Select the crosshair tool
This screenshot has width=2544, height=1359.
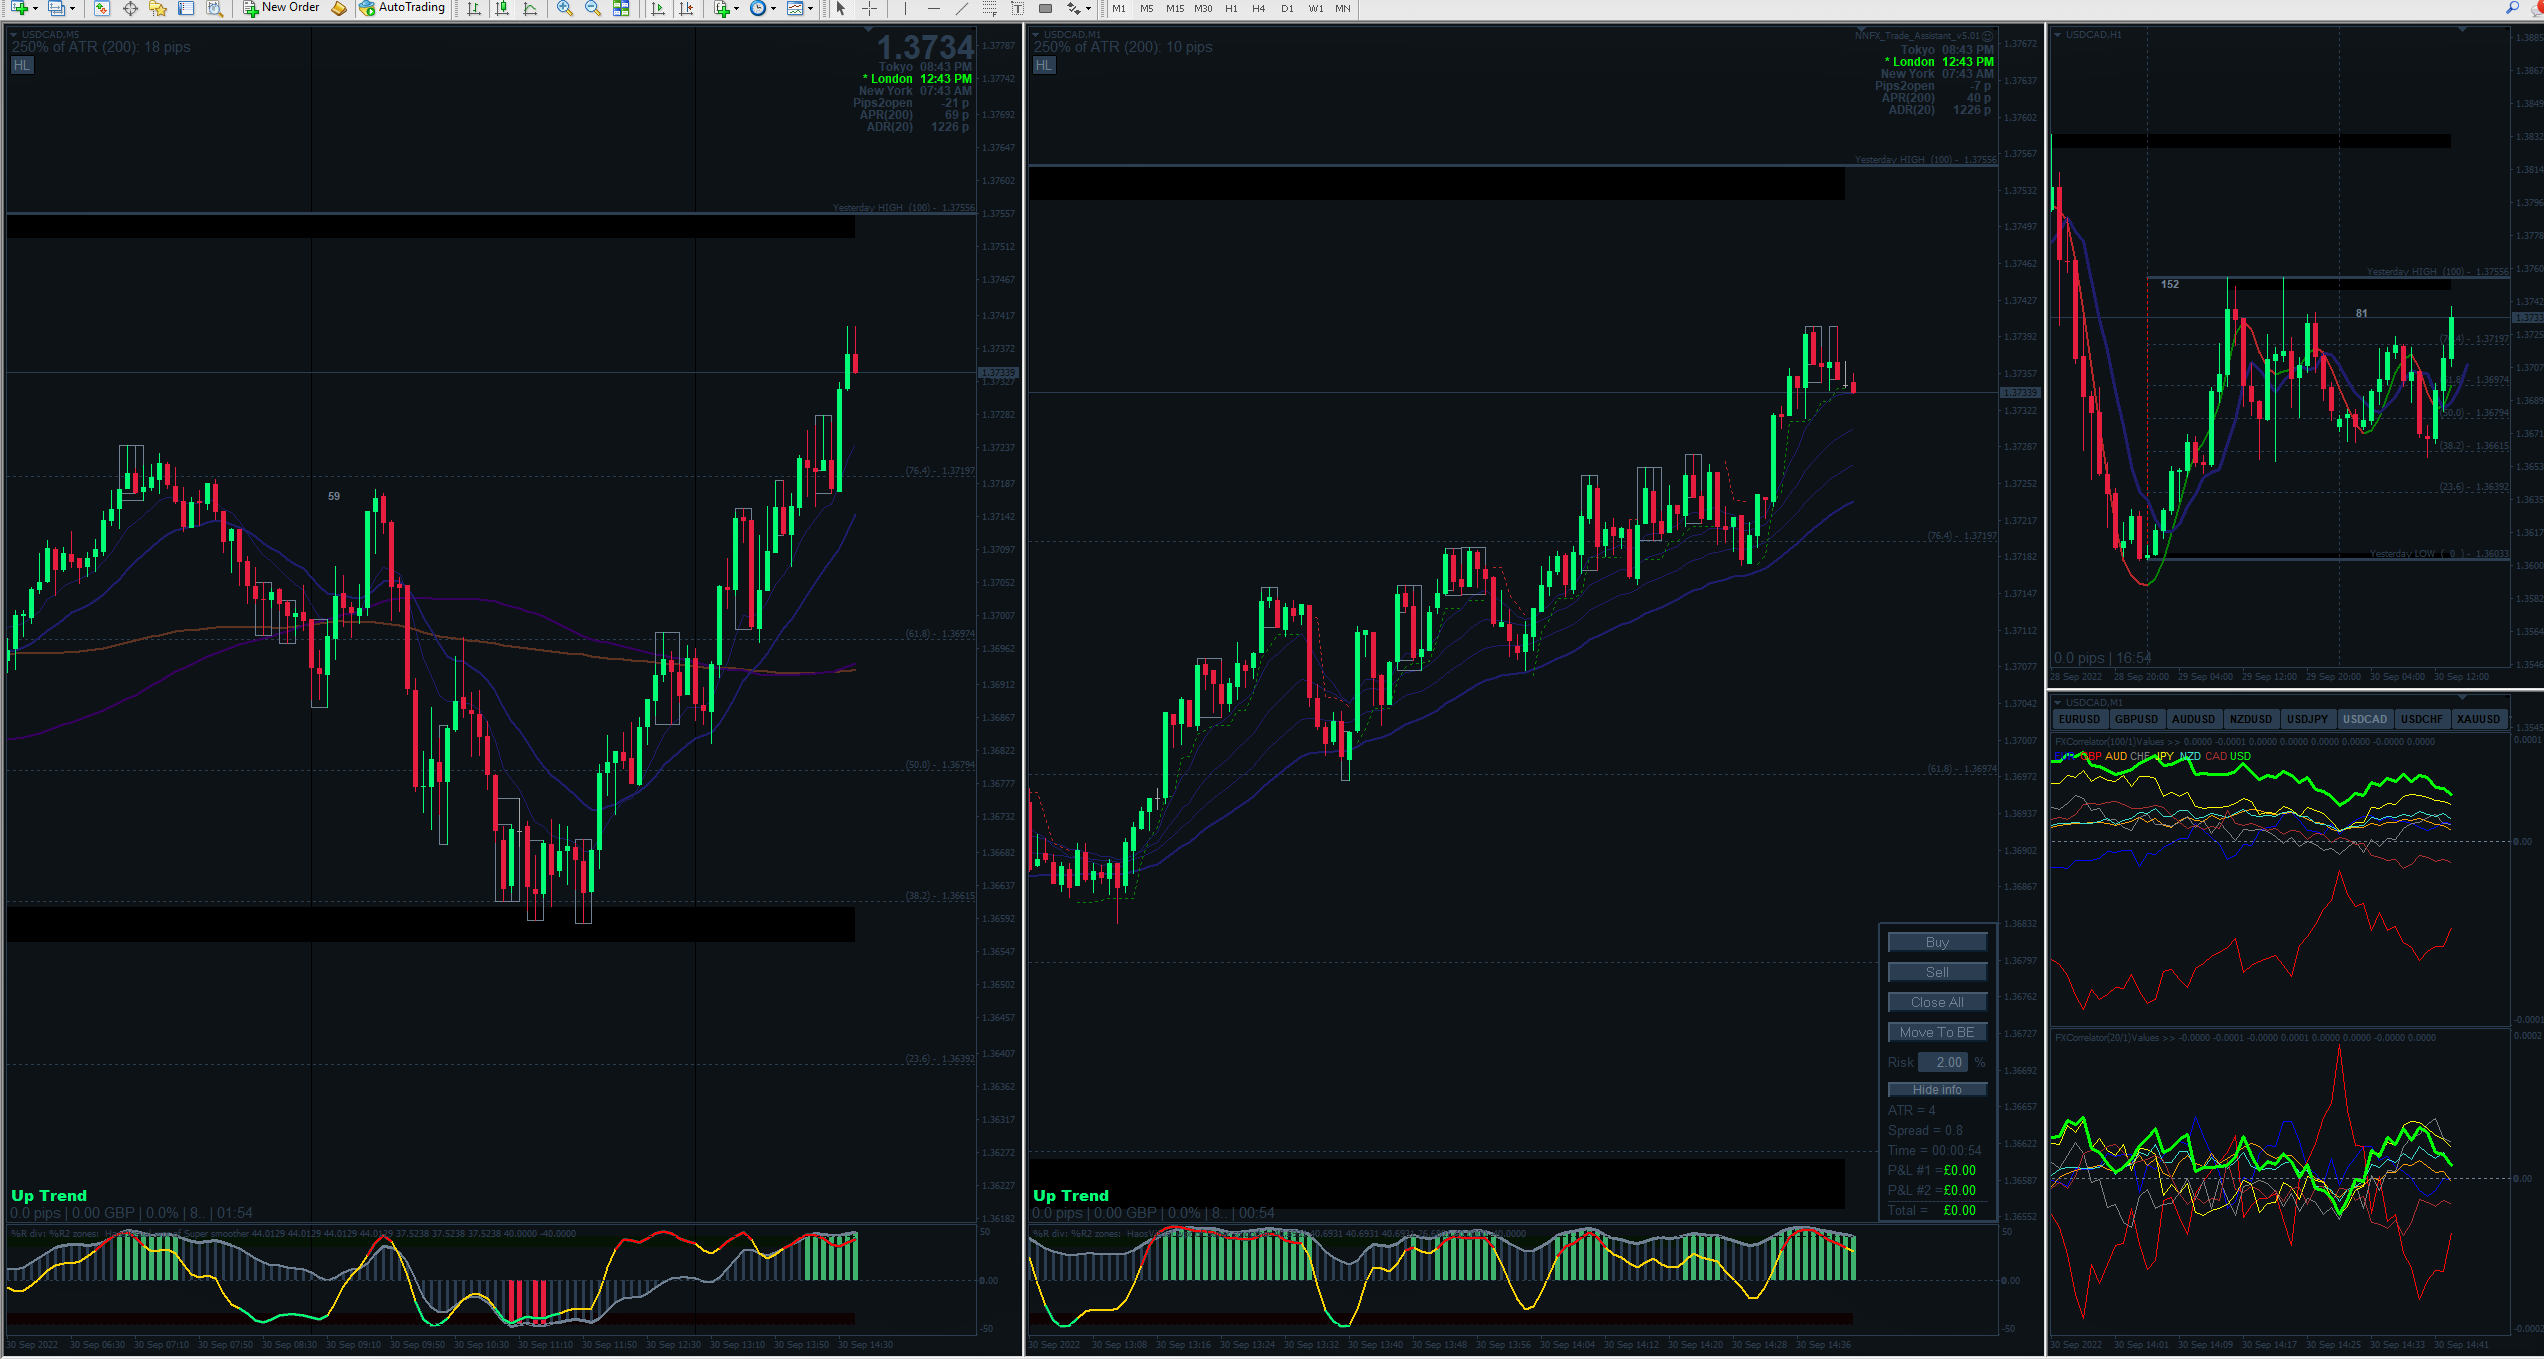coord(869,8)
